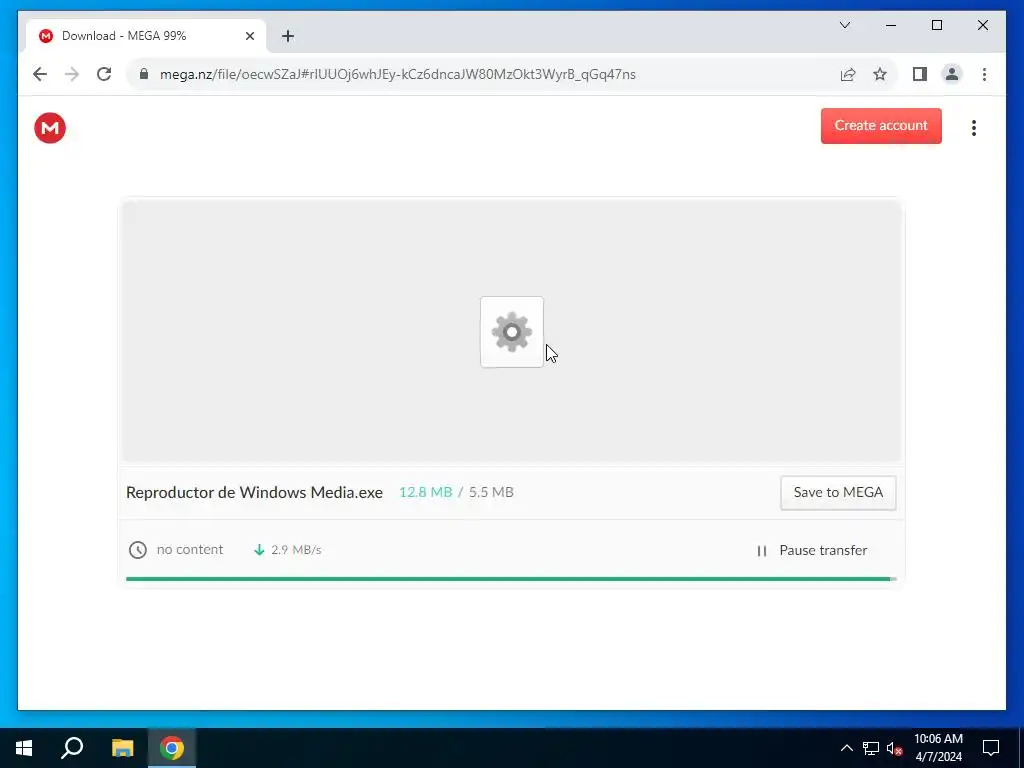1024x768 pixels.
Task: Click the gear file preview thumbnail
Action: coord(512,332)
